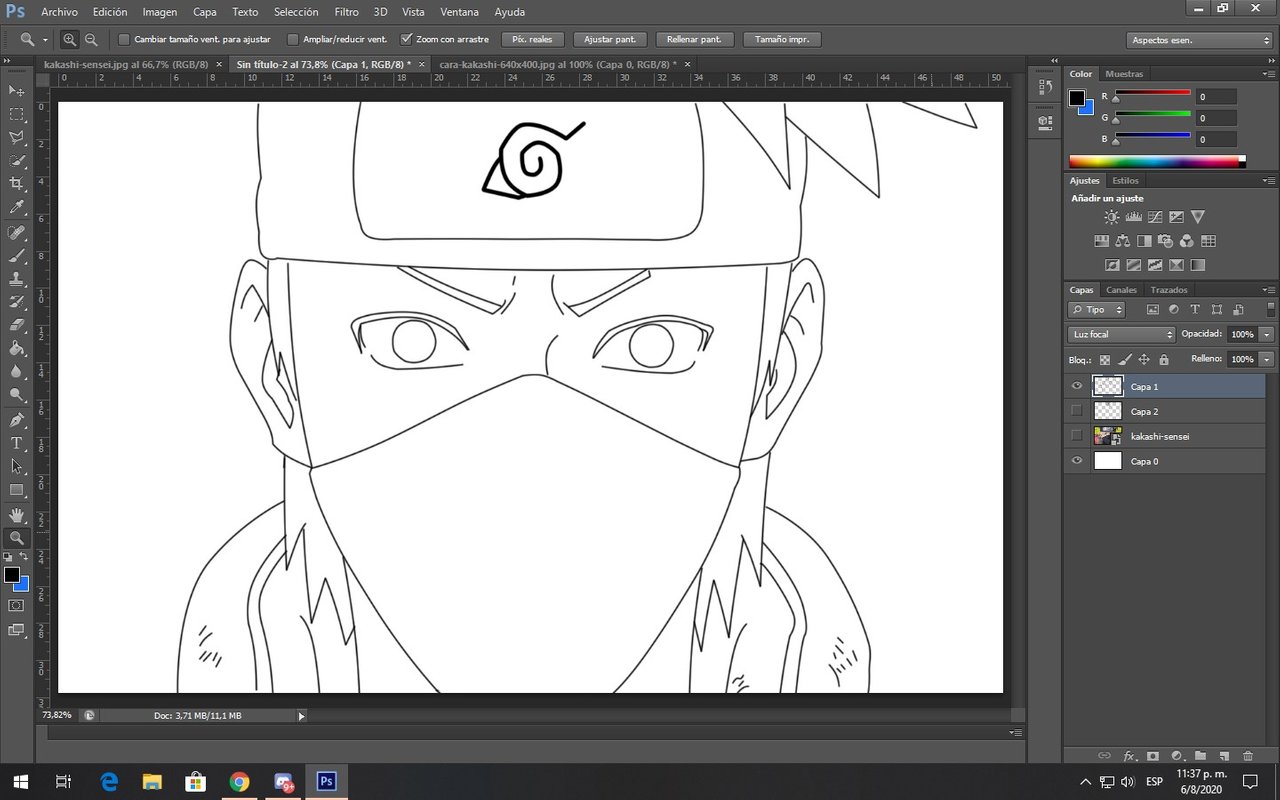Select the Quick Selection tool
The width and height of the screenshot is (1280, 800).
pyautogui.click(x=17, y=161)
